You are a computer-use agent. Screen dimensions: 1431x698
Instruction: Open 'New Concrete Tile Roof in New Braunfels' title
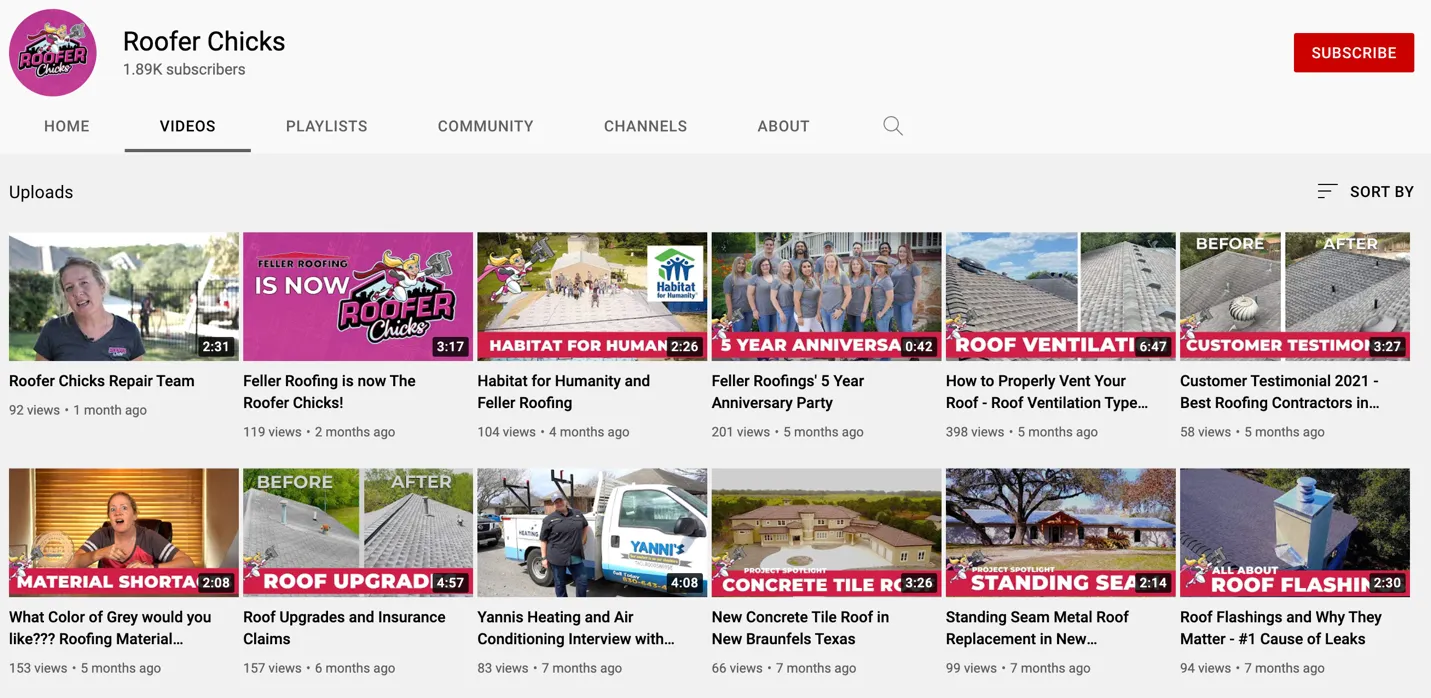800,628
